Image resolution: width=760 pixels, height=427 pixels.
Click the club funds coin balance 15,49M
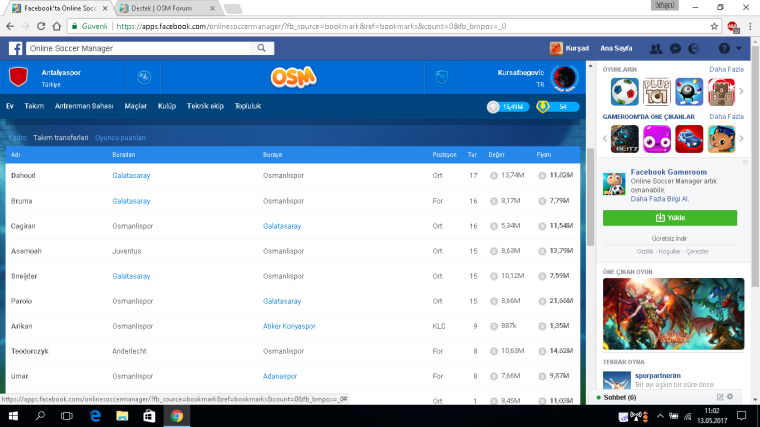(x=507, y=107)
